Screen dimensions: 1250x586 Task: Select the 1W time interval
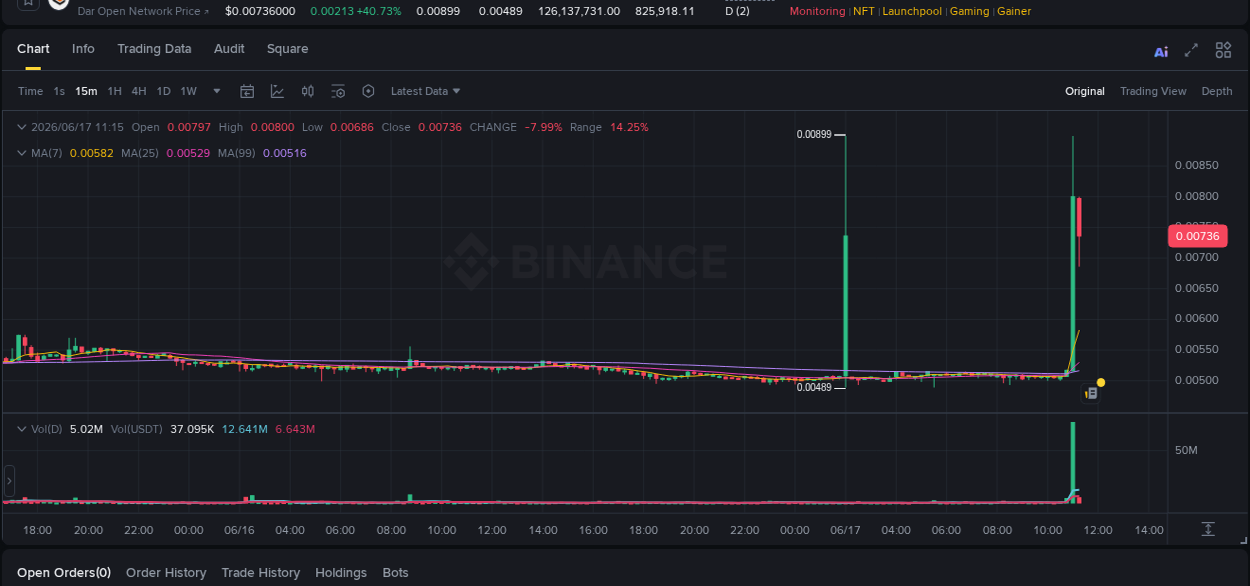[x=188, y=91]
